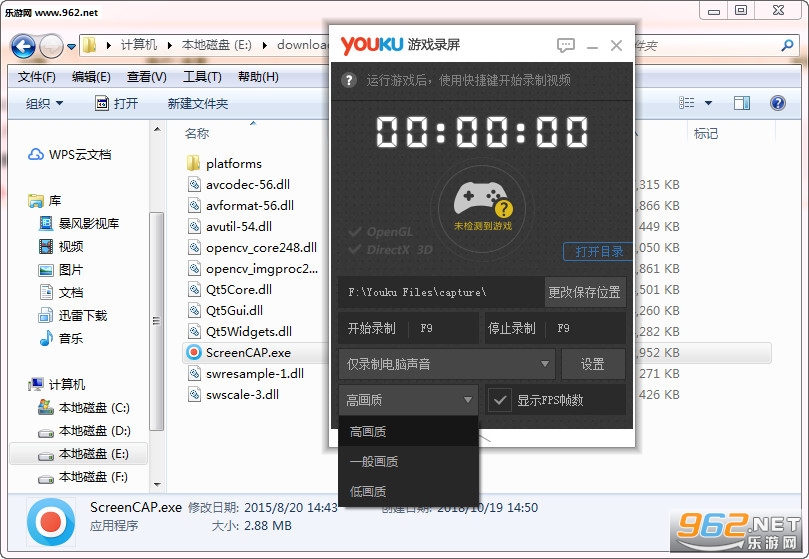The image size is (809, 559).
Task: Click the navigation pane scroll up arrow
Action: coord(157,129)
